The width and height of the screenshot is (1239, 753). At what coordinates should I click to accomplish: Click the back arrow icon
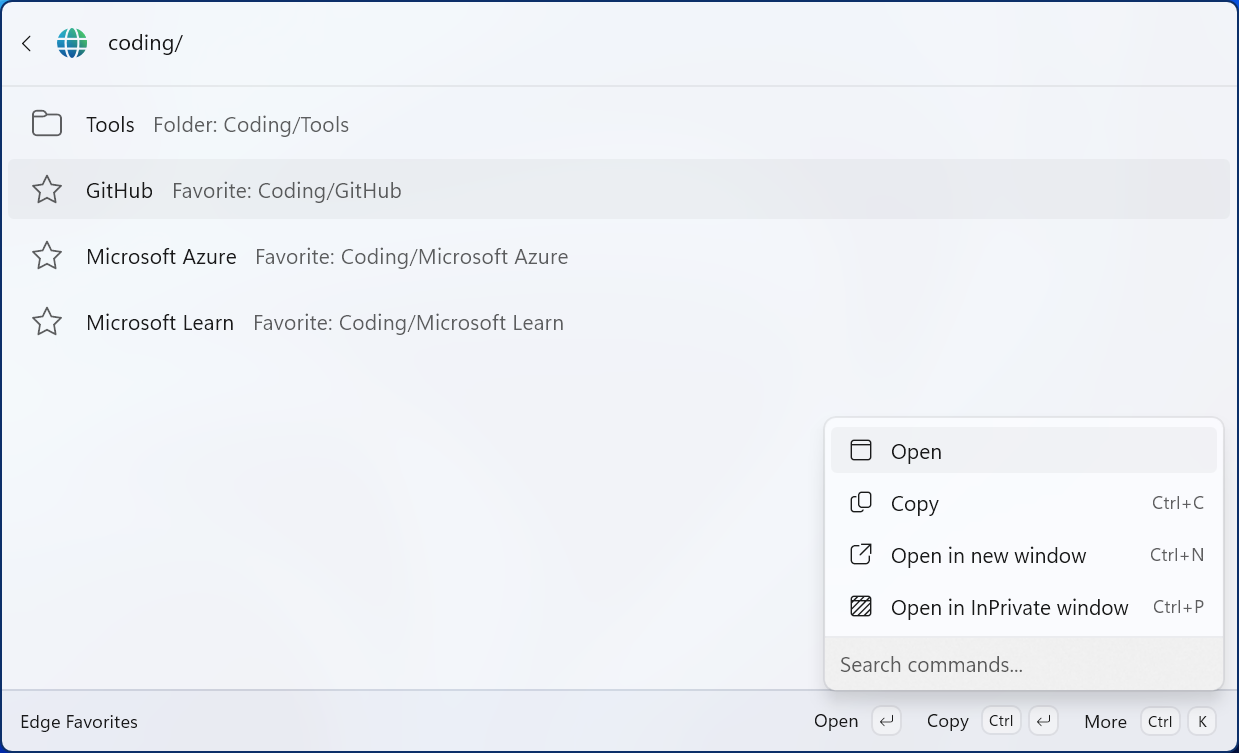[x=27, y=44]
